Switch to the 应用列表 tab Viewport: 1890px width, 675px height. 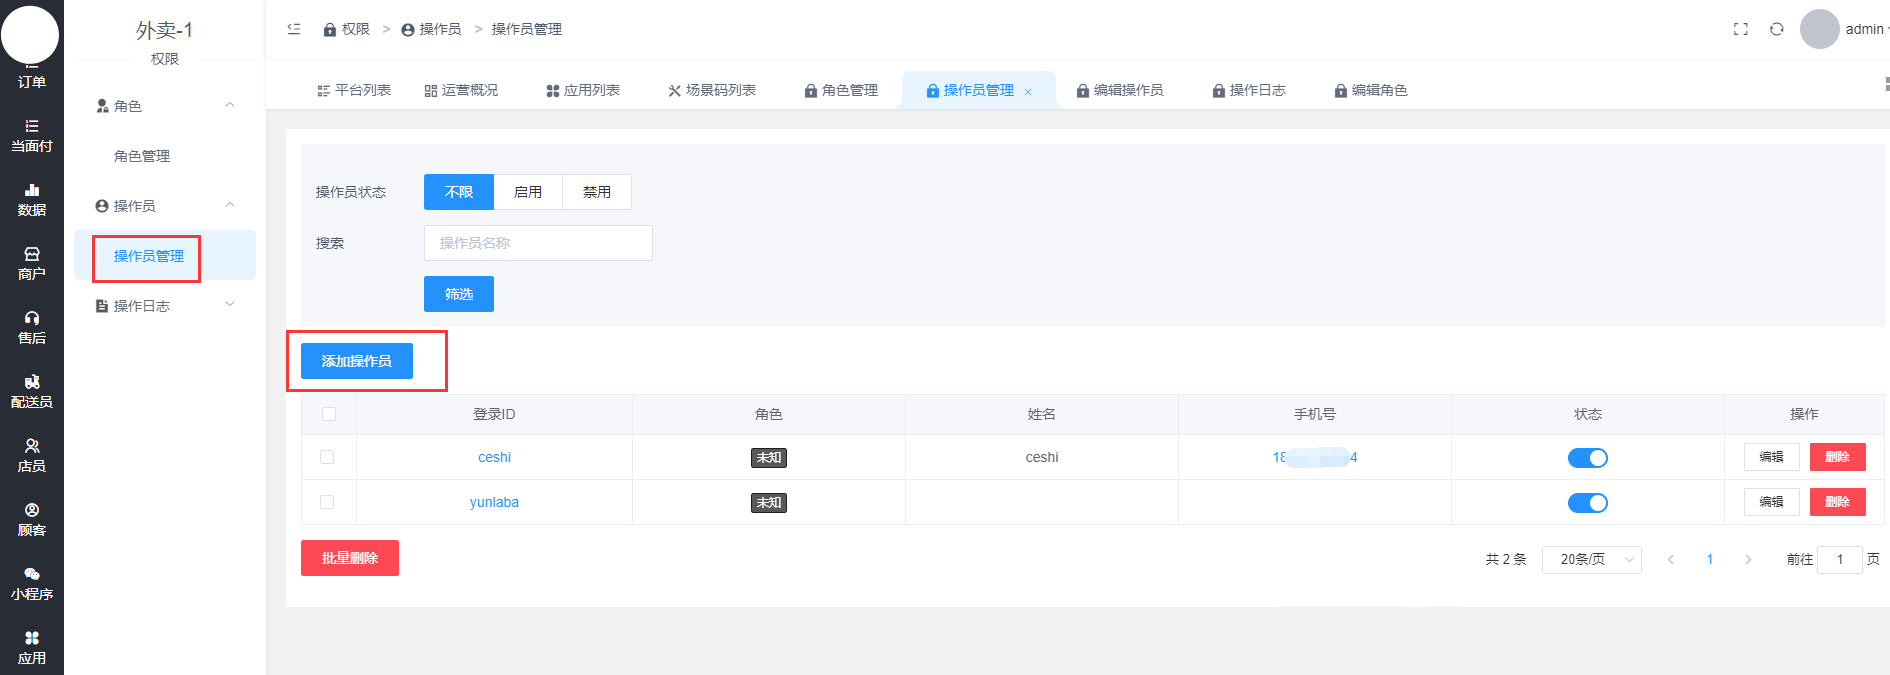pos(583,90)
